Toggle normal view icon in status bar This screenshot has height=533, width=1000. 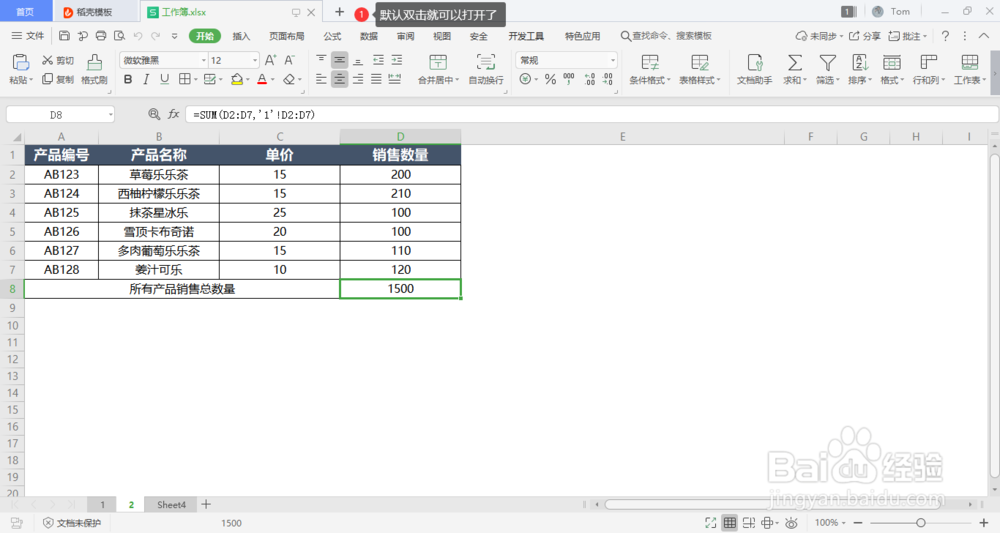(730, 523)
